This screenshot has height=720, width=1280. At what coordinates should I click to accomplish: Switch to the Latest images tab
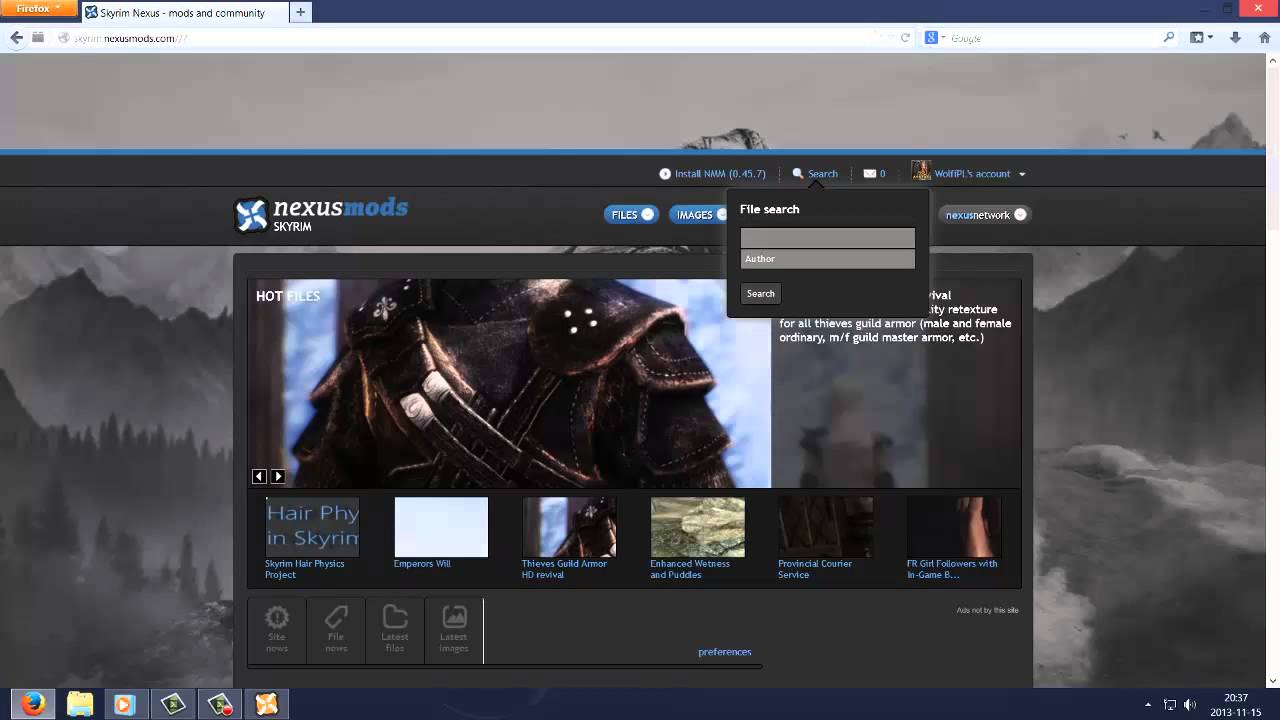click(454, 630)
